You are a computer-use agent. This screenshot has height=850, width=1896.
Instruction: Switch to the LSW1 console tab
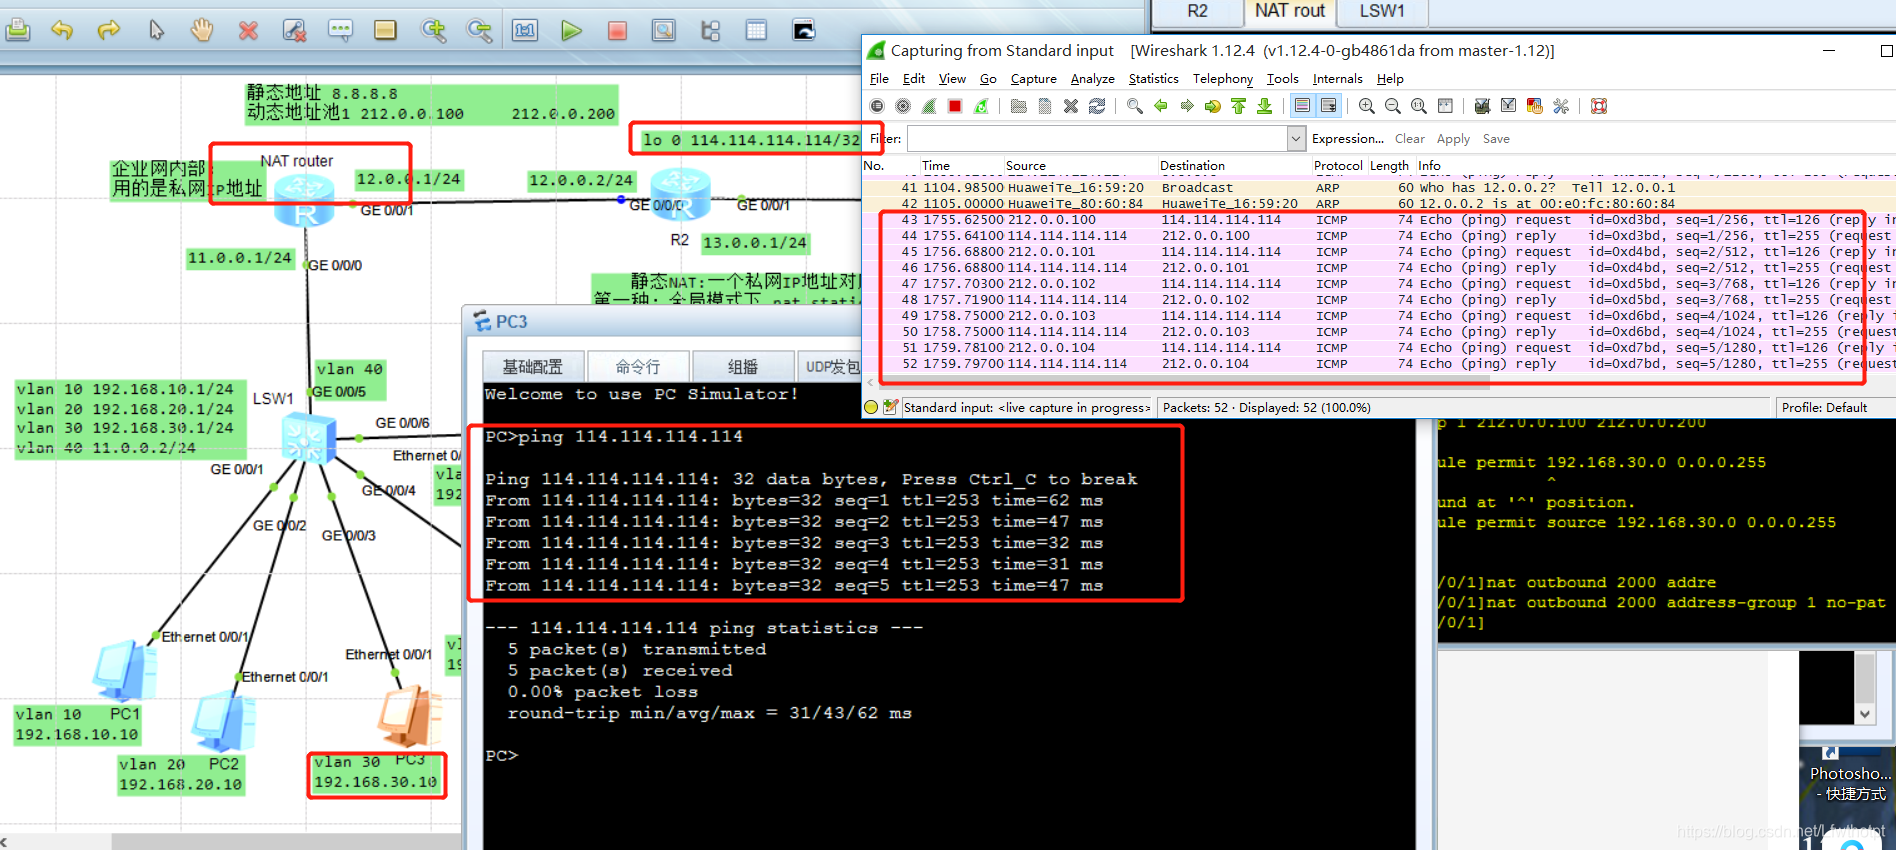(x=1382, y=11)
